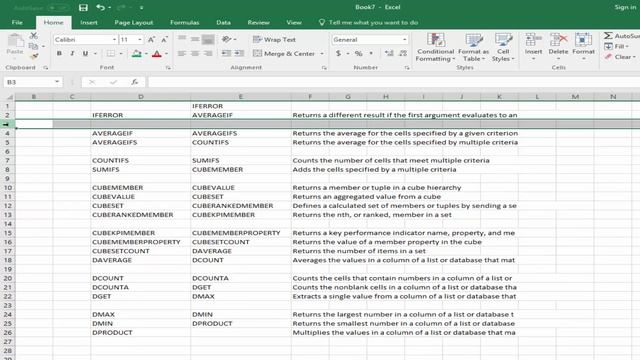This screenshot has height=360, width=640.
Task: Insert cells using Insert button
Action: [533, 47]
